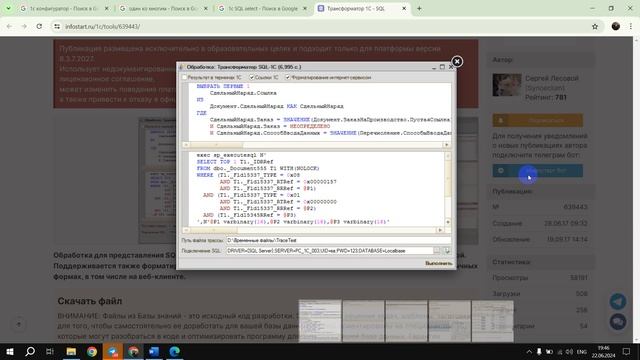The height and width of the screenshot is (360, 640).
Task: Open author Сергей Лесовой's avatar photo
Action: pyautogui.click(x=507, y=85)
